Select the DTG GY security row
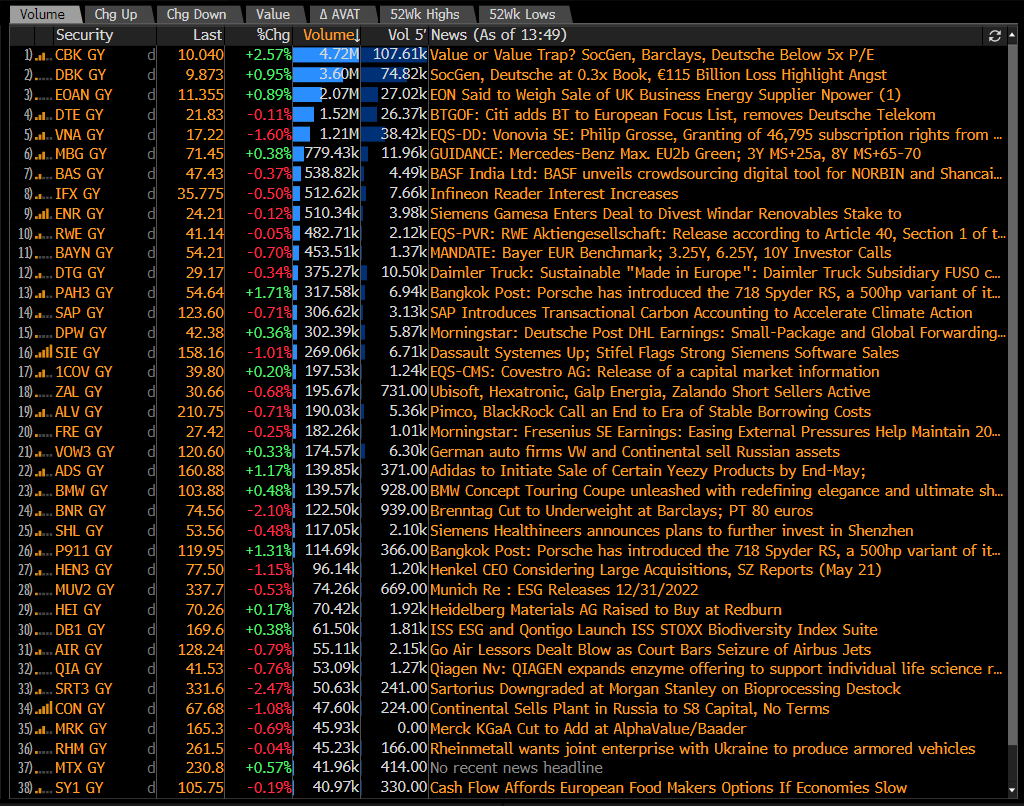This screenshot has width=1024, height=806. 508,273
